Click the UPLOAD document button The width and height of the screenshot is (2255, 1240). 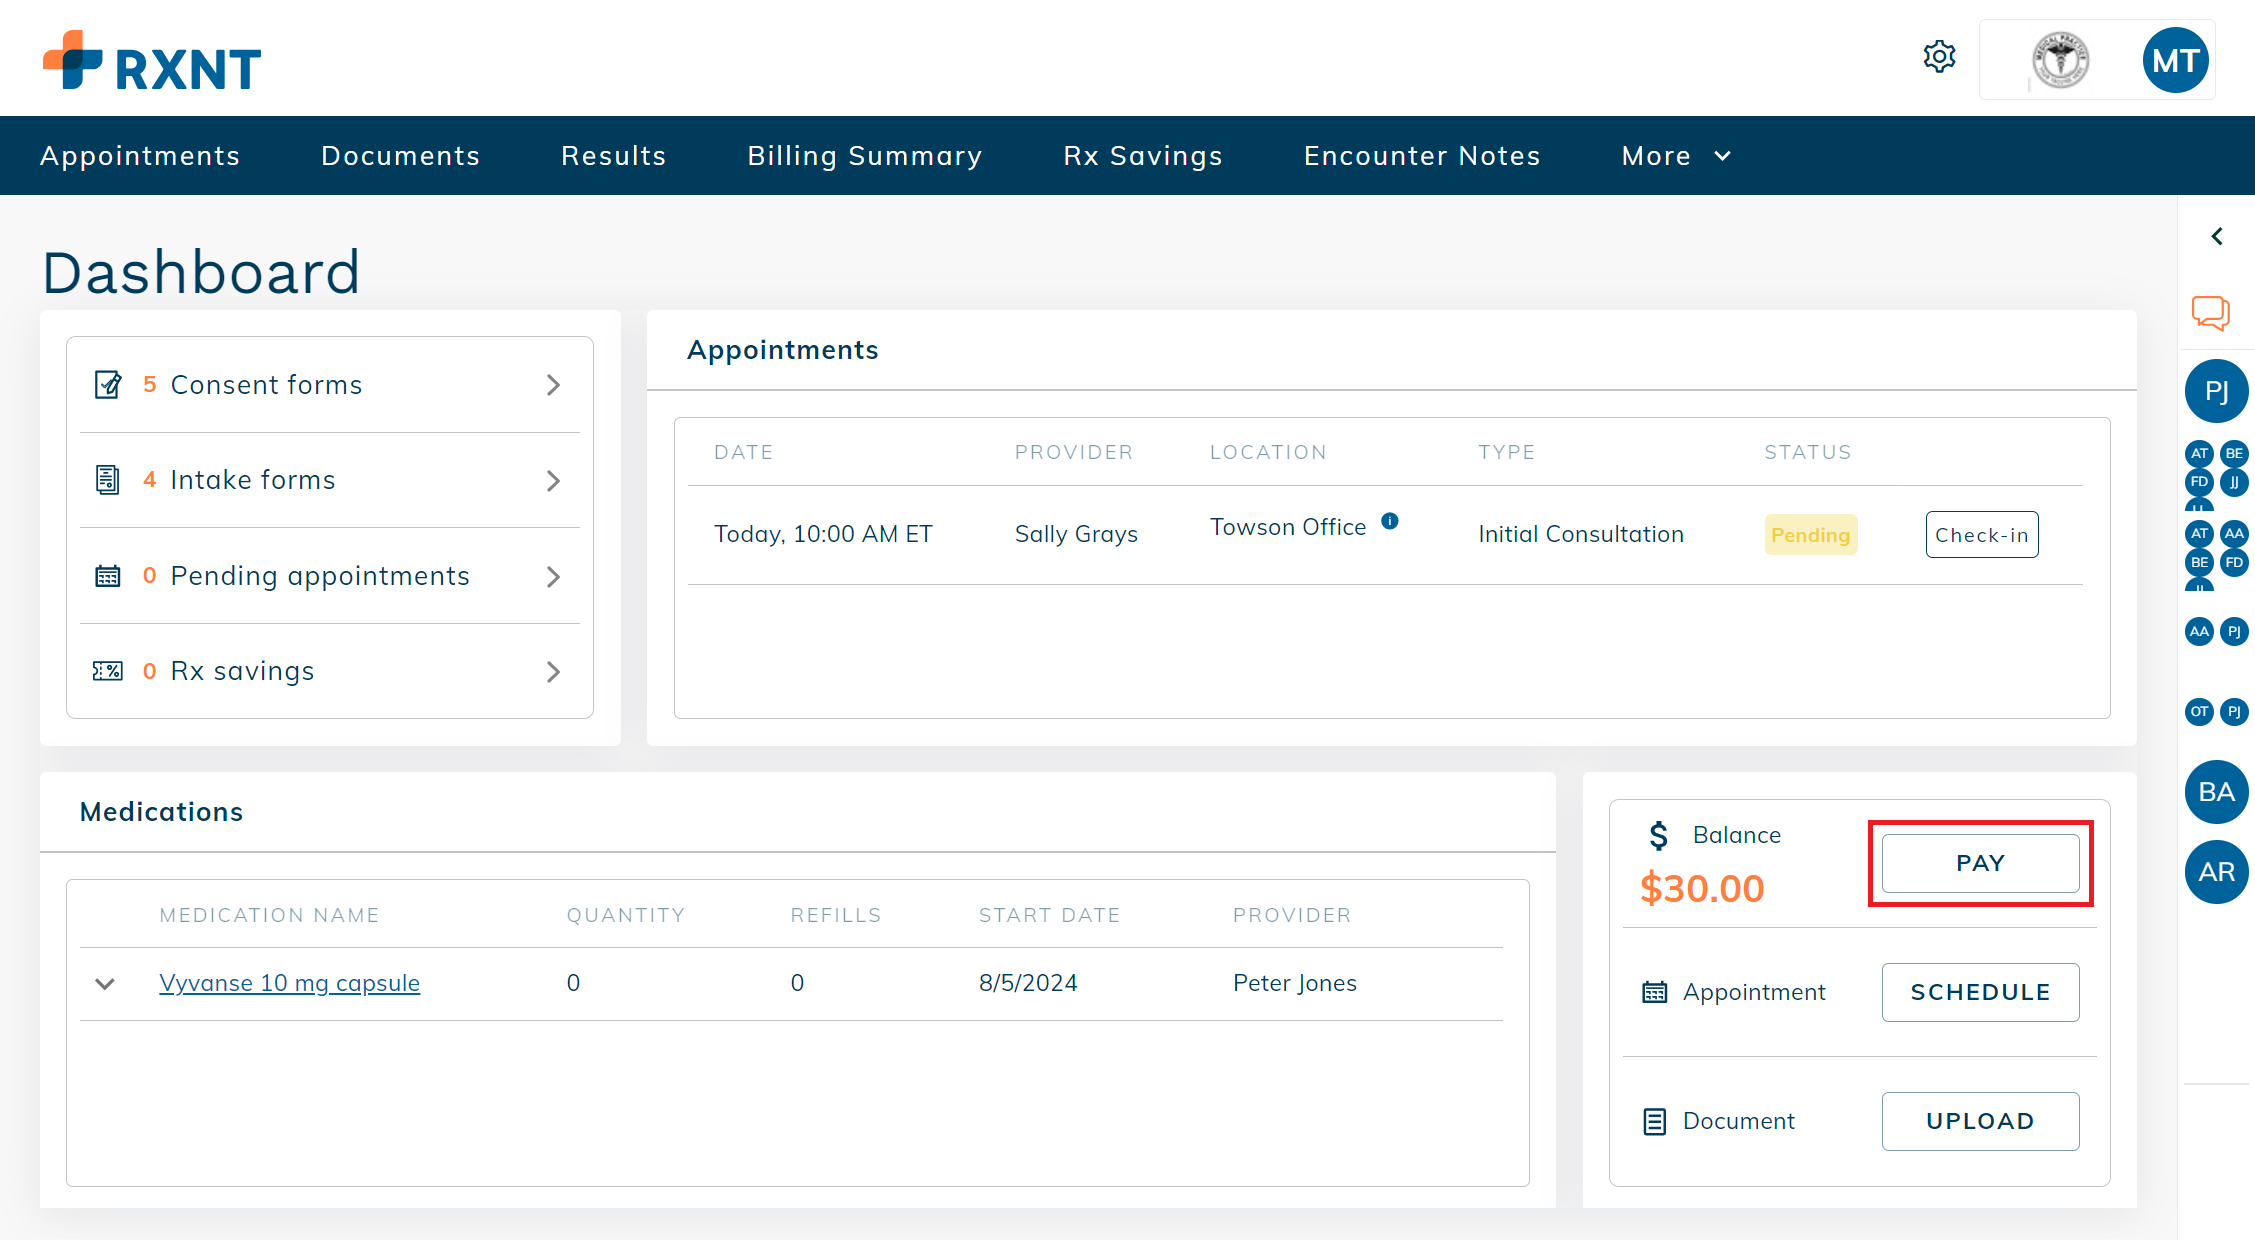pyautogui.click(x=1979, y=1121)
